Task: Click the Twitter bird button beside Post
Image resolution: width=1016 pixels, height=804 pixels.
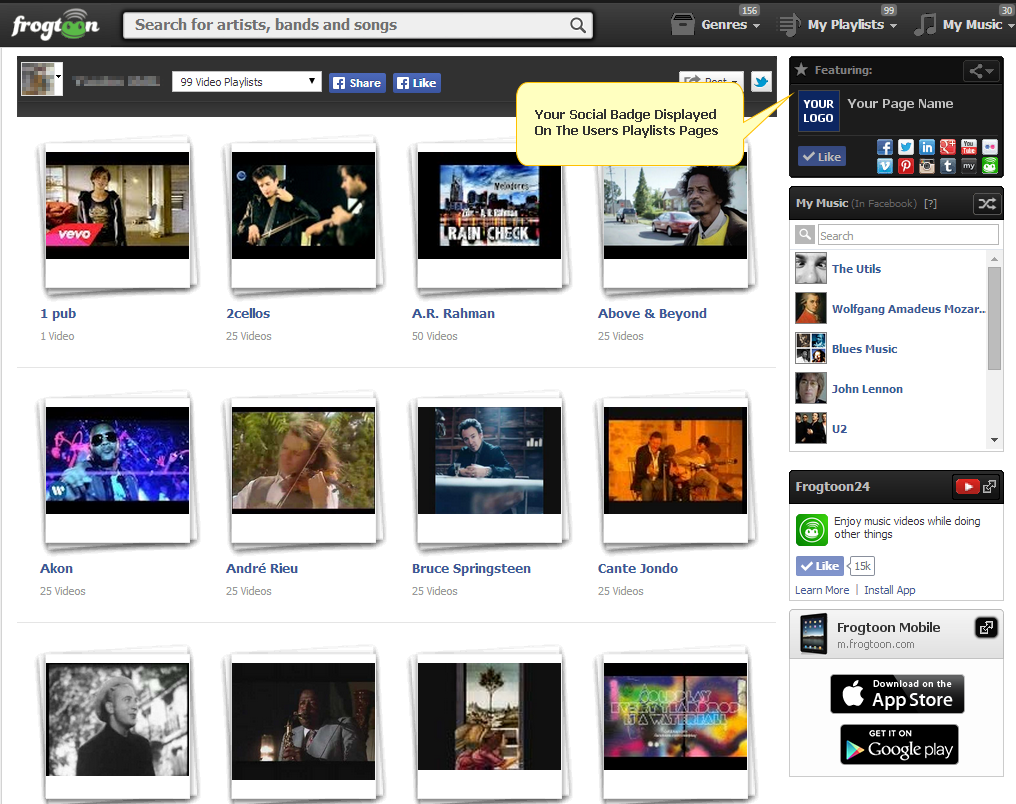Action: [761, 83]
